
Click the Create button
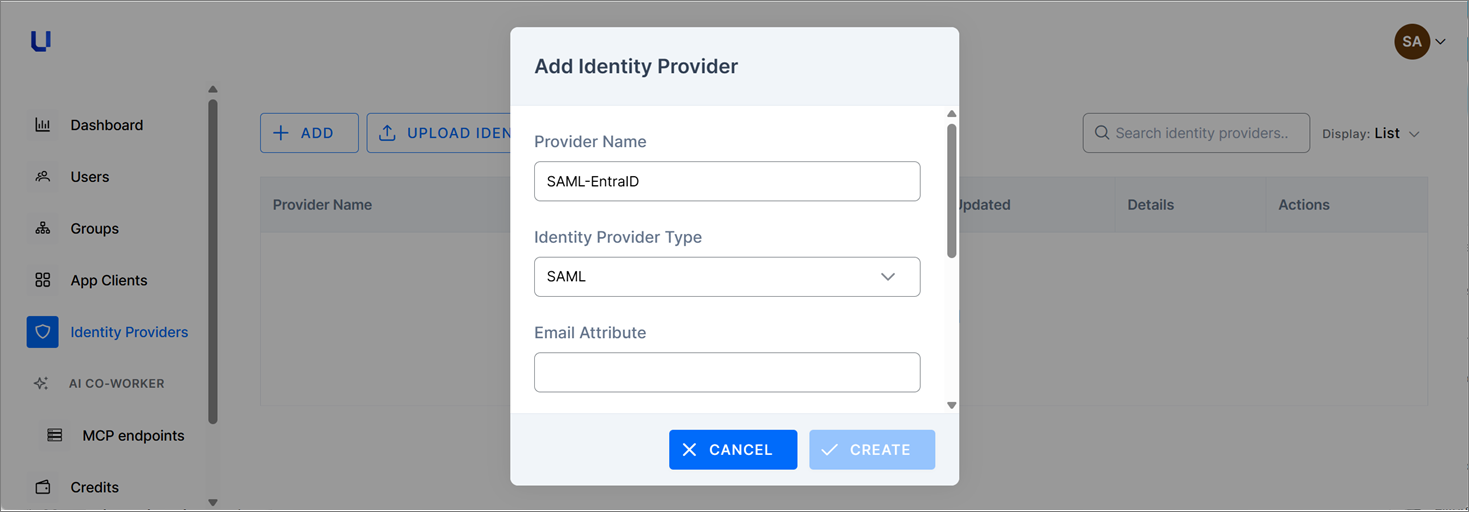pyautogui.click(x=872, y=450)
